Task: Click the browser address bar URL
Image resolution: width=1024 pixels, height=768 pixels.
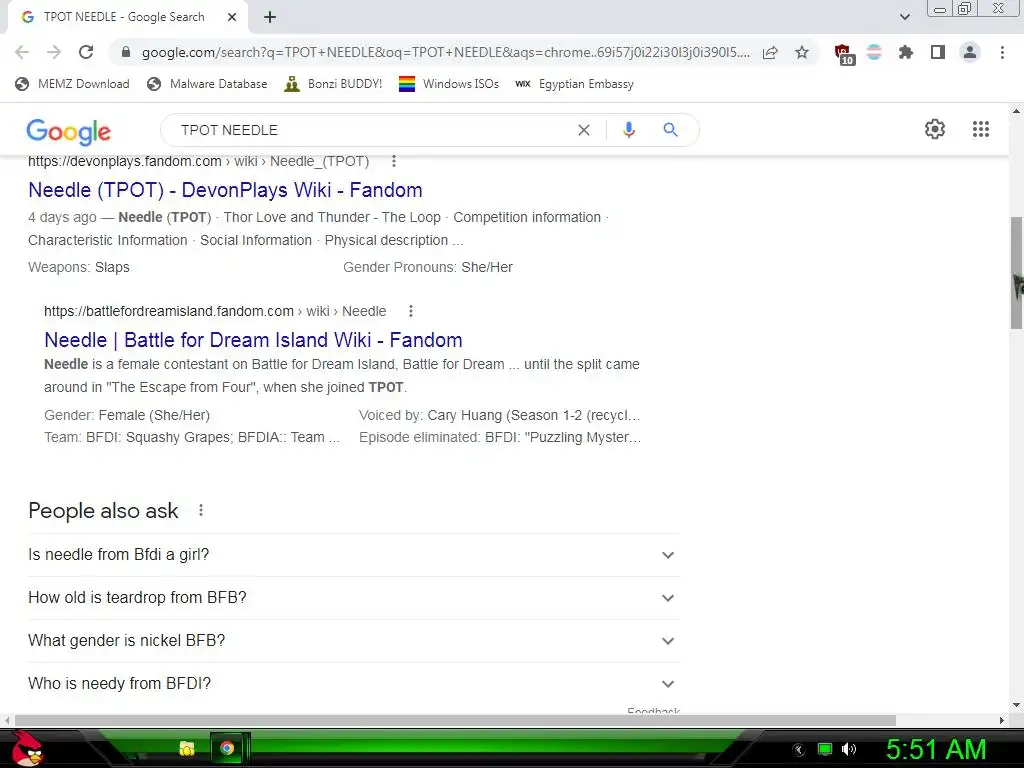Action: pos(445,52)
